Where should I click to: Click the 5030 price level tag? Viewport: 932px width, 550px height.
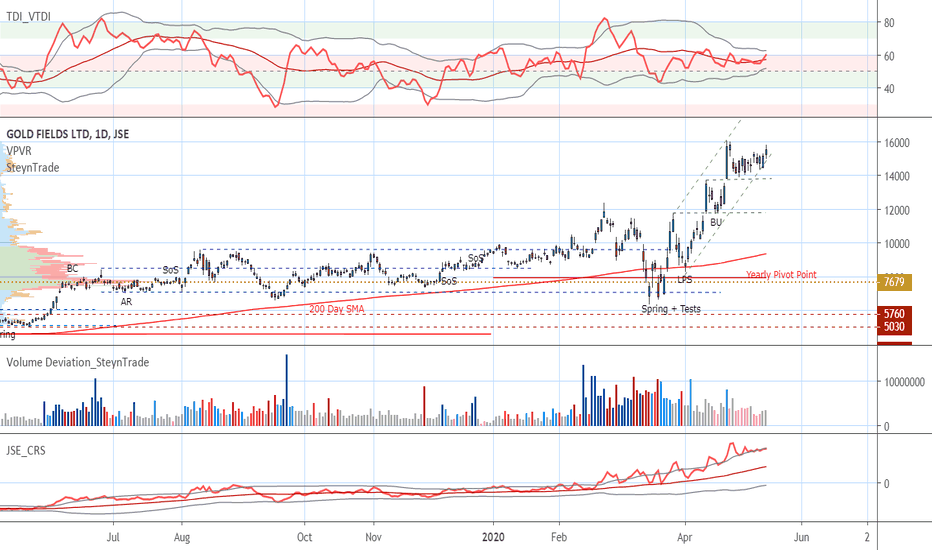[894, 327]
